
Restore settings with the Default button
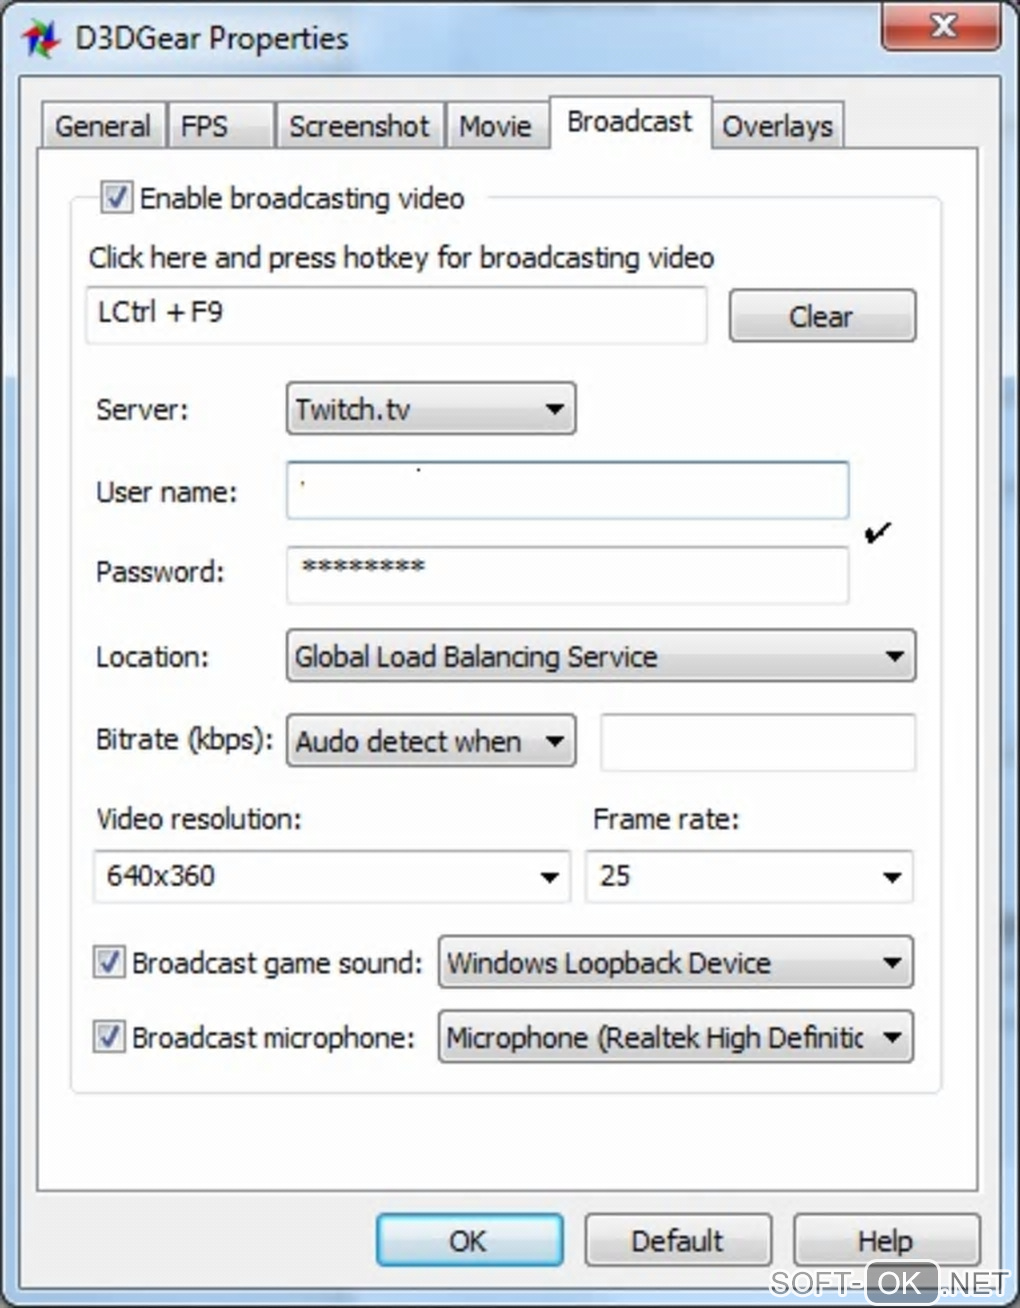(x=677, y=1241)
